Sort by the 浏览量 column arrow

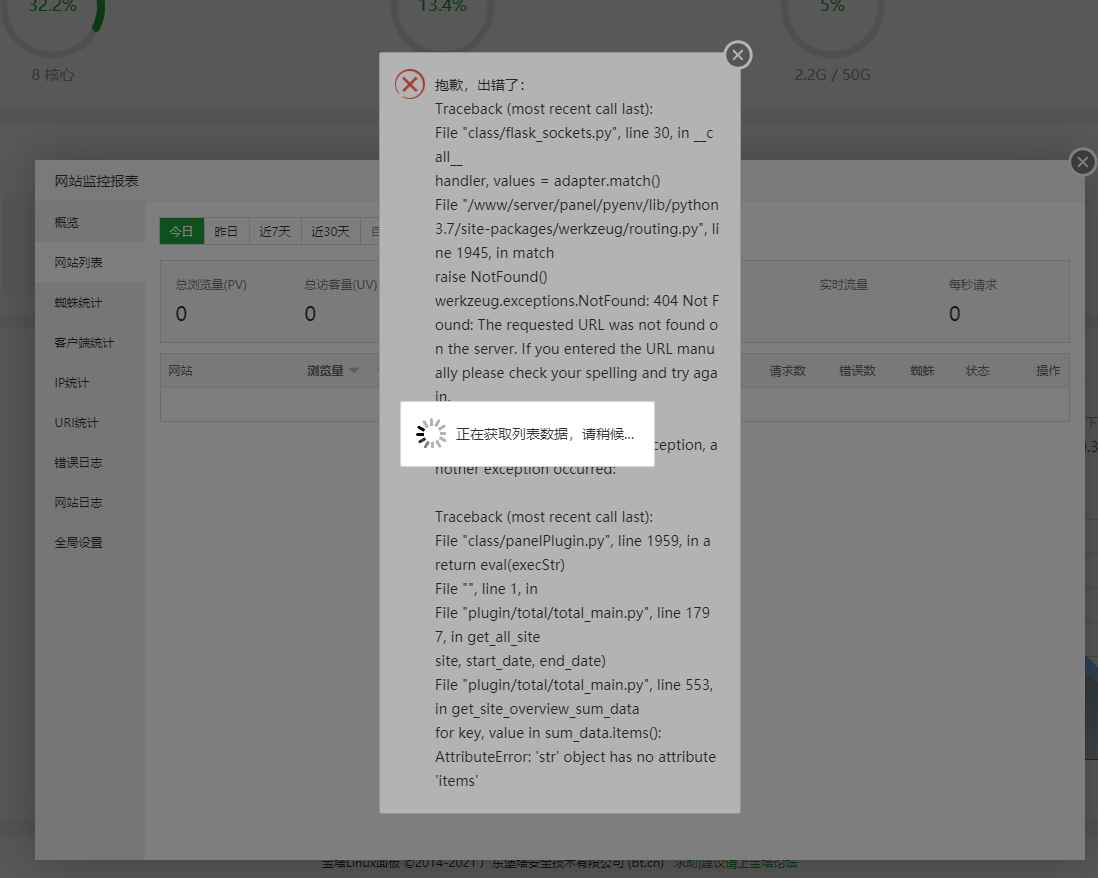(x=354, y=370)
